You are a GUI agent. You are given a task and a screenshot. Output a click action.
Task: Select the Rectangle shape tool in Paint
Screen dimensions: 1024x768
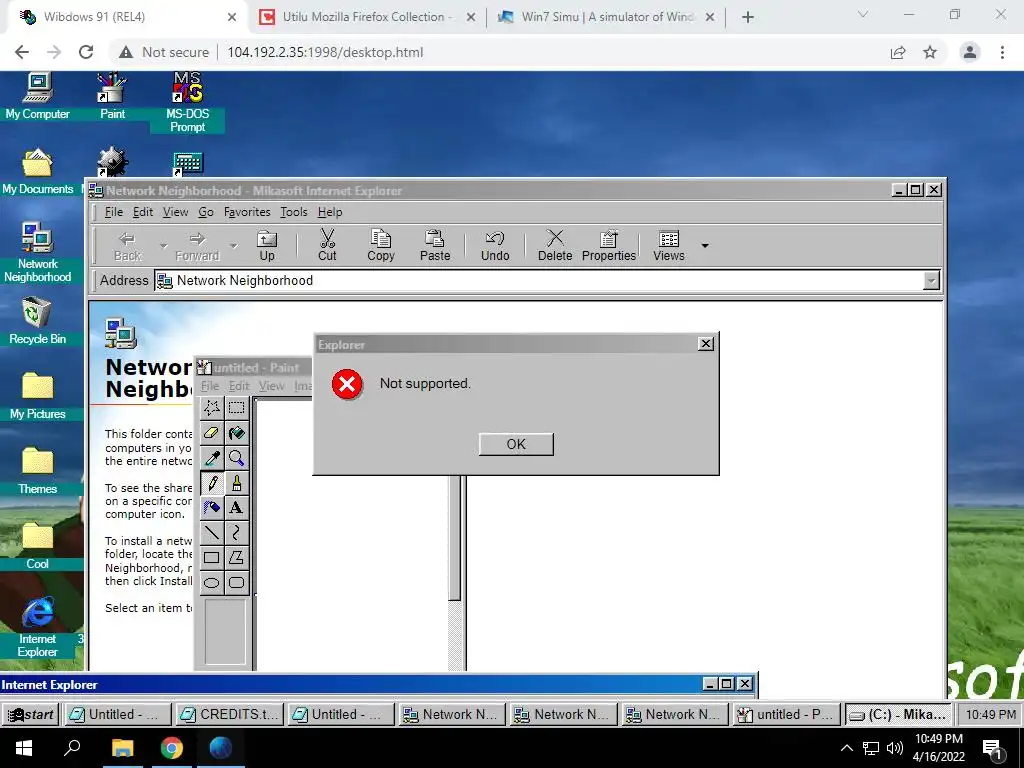pyautogui.click(x=212, y=558)
